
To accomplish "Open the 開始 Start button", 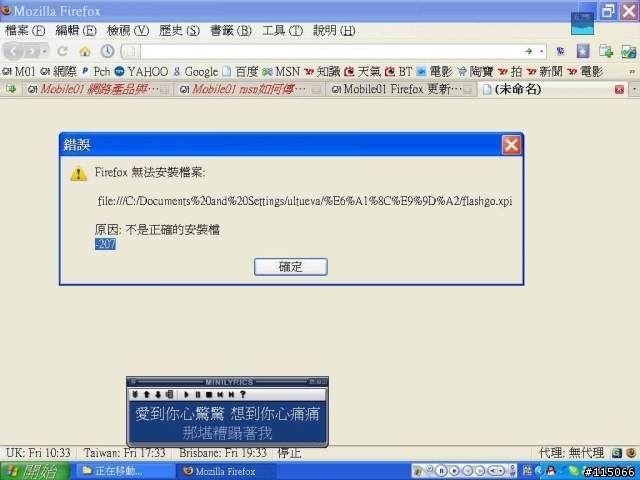I will (x=35, y=471).
